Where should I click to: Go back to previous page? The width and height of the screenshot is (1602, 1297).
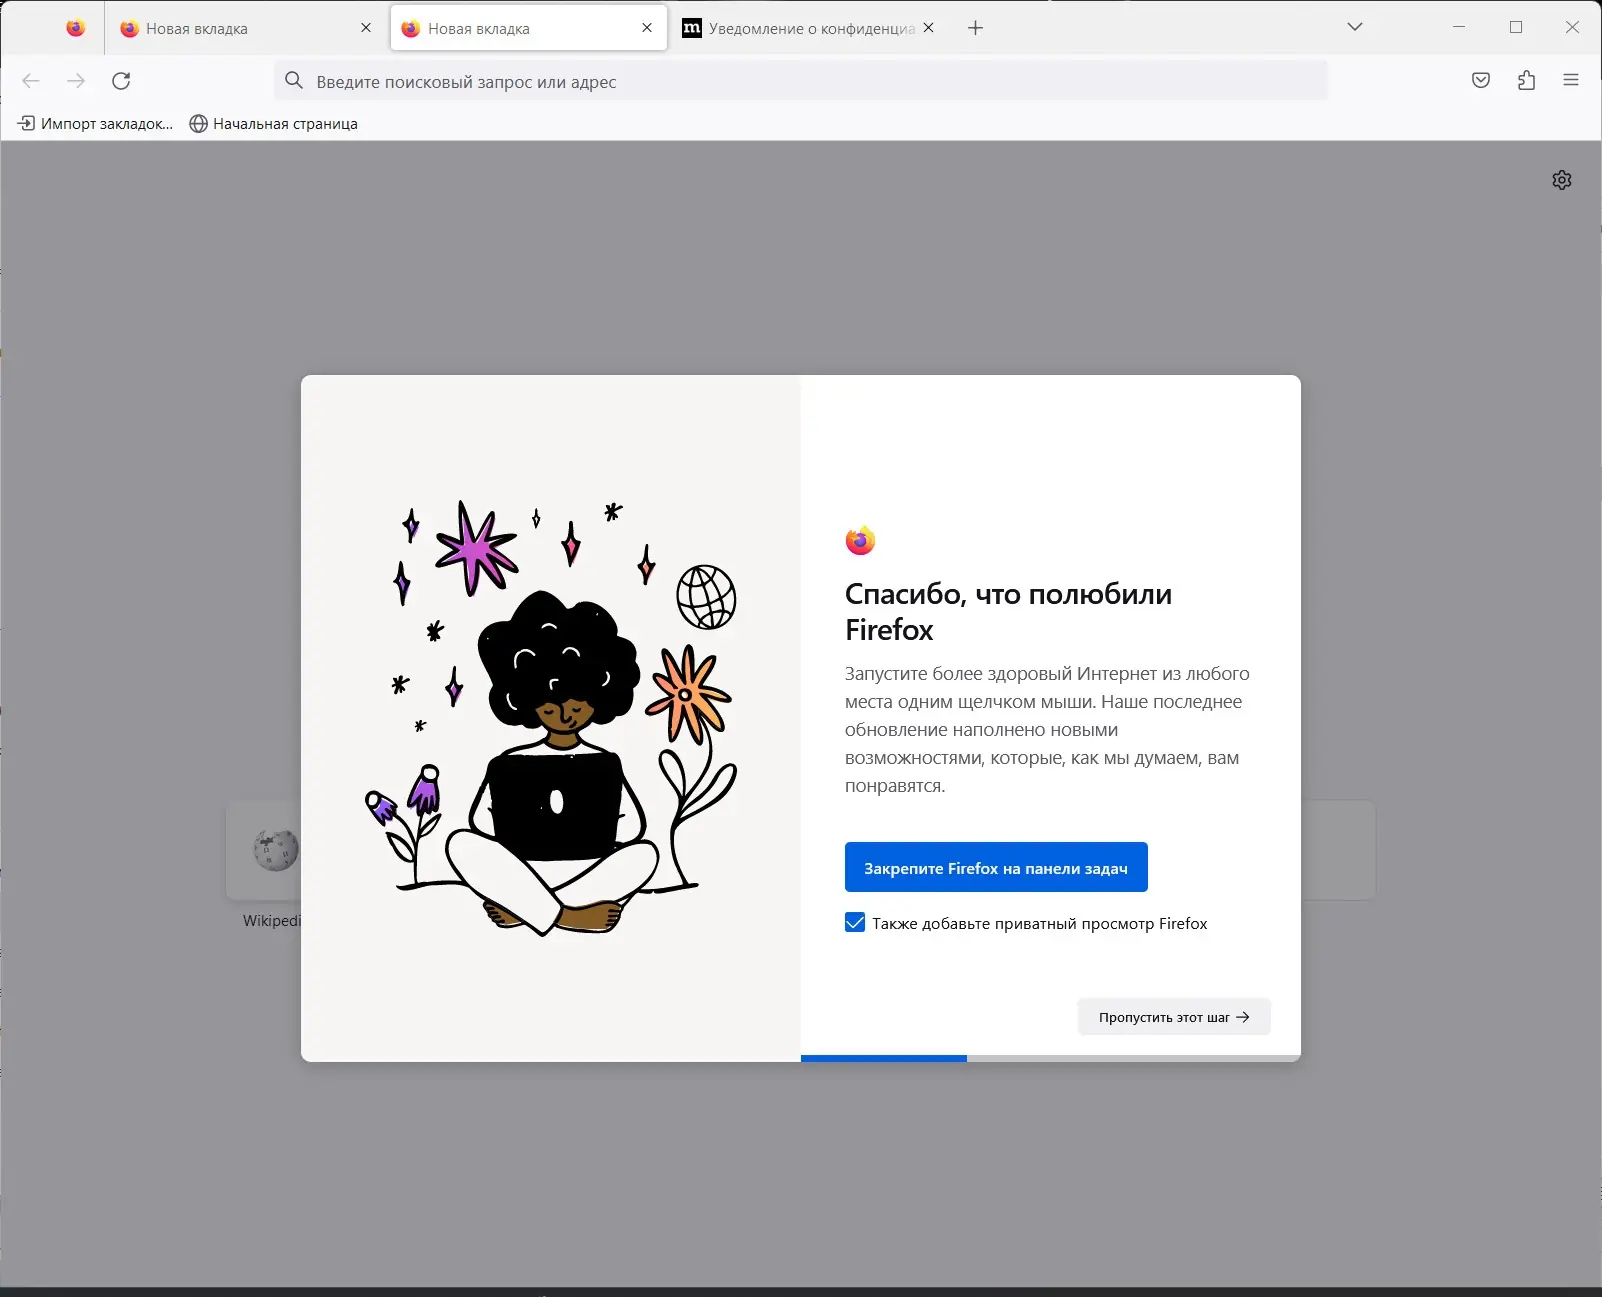point(31,81)
